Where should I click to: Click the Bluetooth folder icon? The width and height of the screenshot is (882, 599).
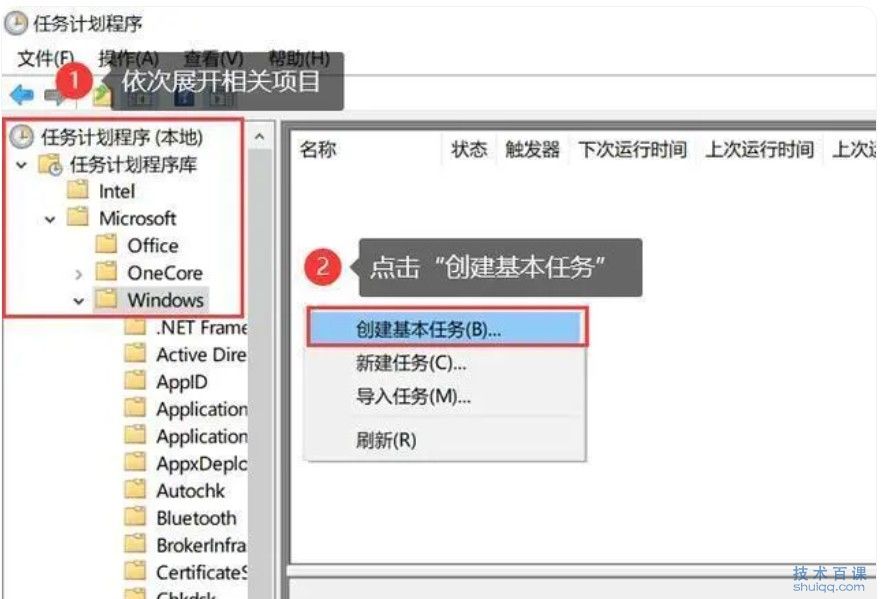click(135, 517)
